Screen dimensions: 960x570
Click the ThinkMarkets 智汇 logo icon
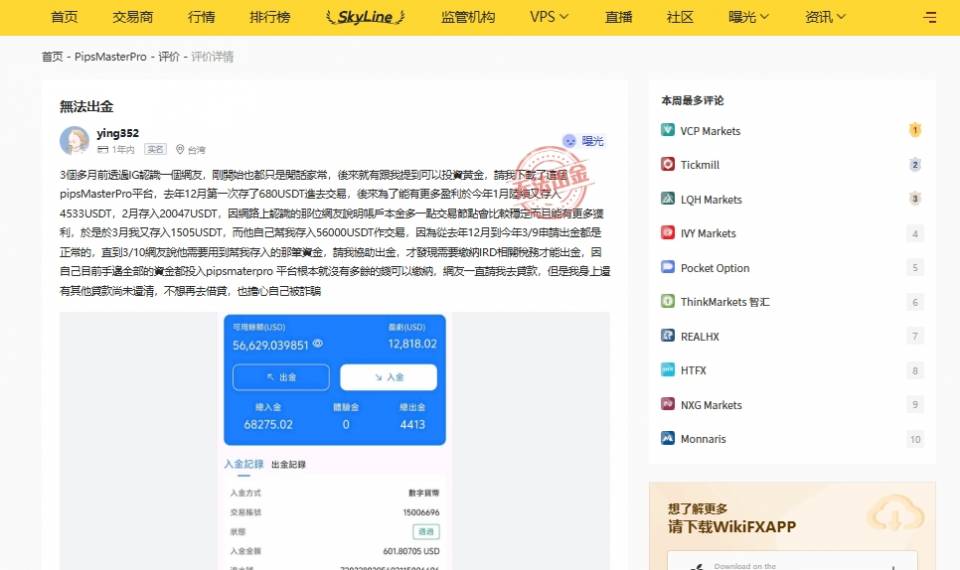[668, 301]
